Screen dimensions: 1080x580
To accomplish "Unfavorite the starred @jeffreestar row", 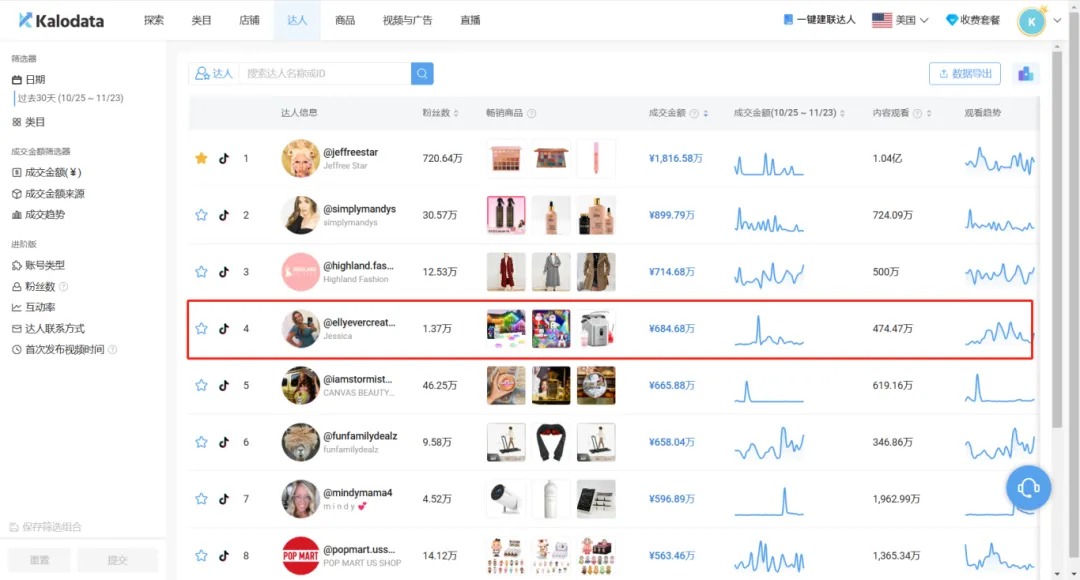I will point(201,158).
